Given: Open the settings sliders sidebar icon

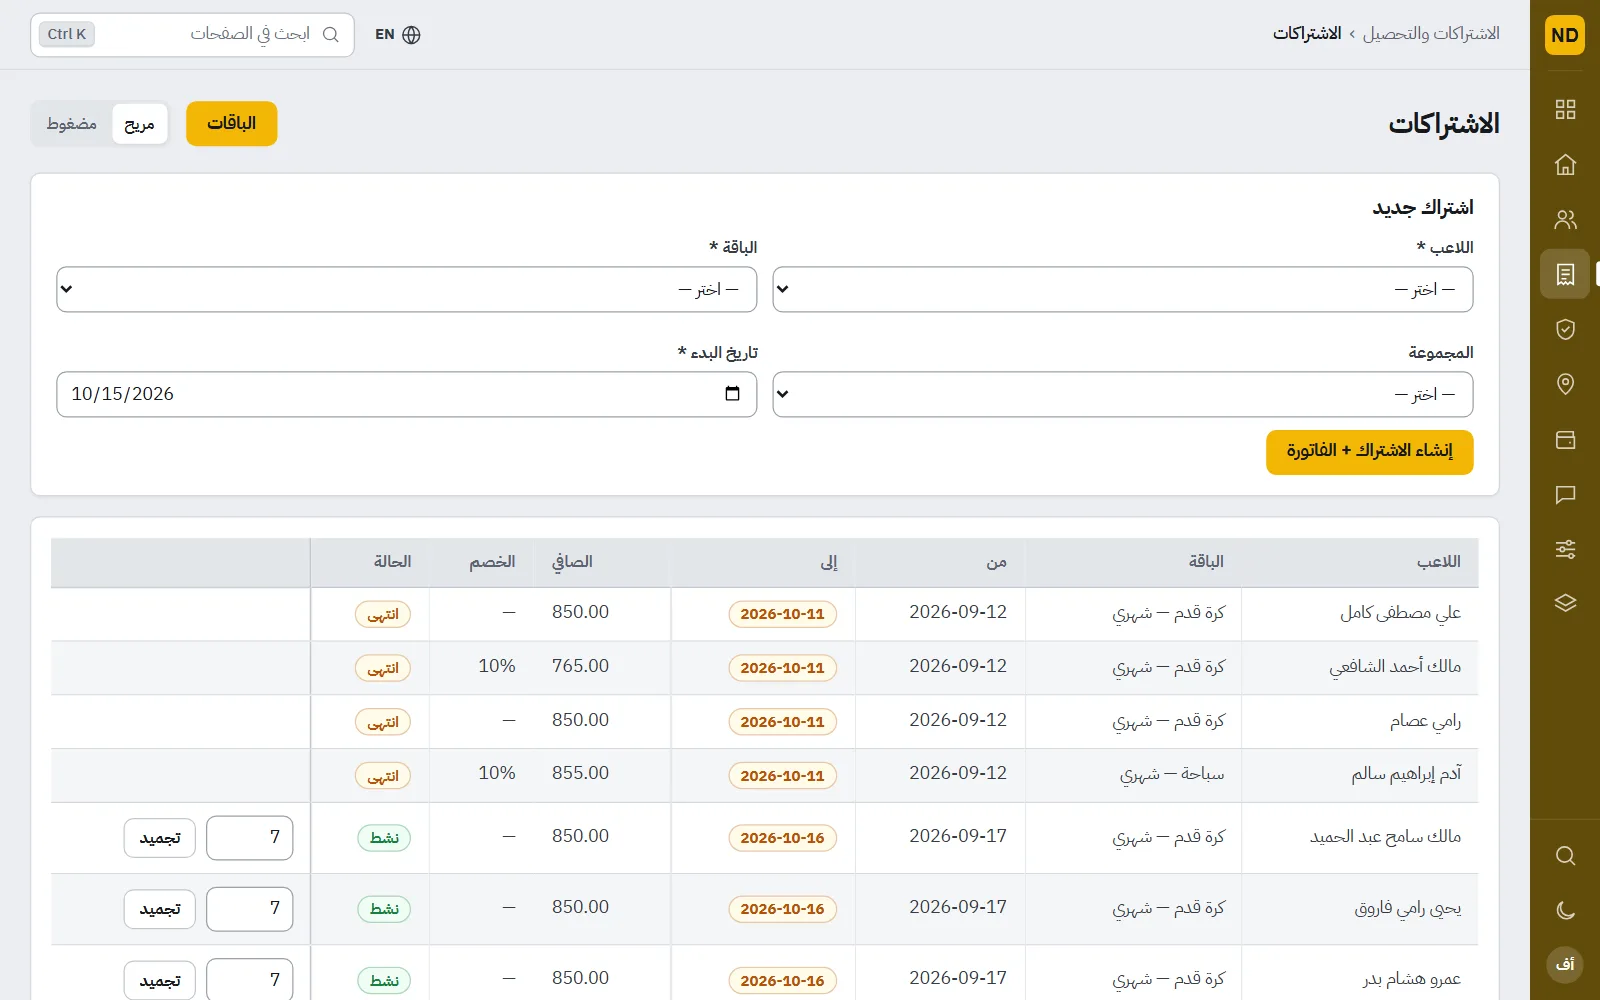Looking at the screenshot, I should [1565, 548].
